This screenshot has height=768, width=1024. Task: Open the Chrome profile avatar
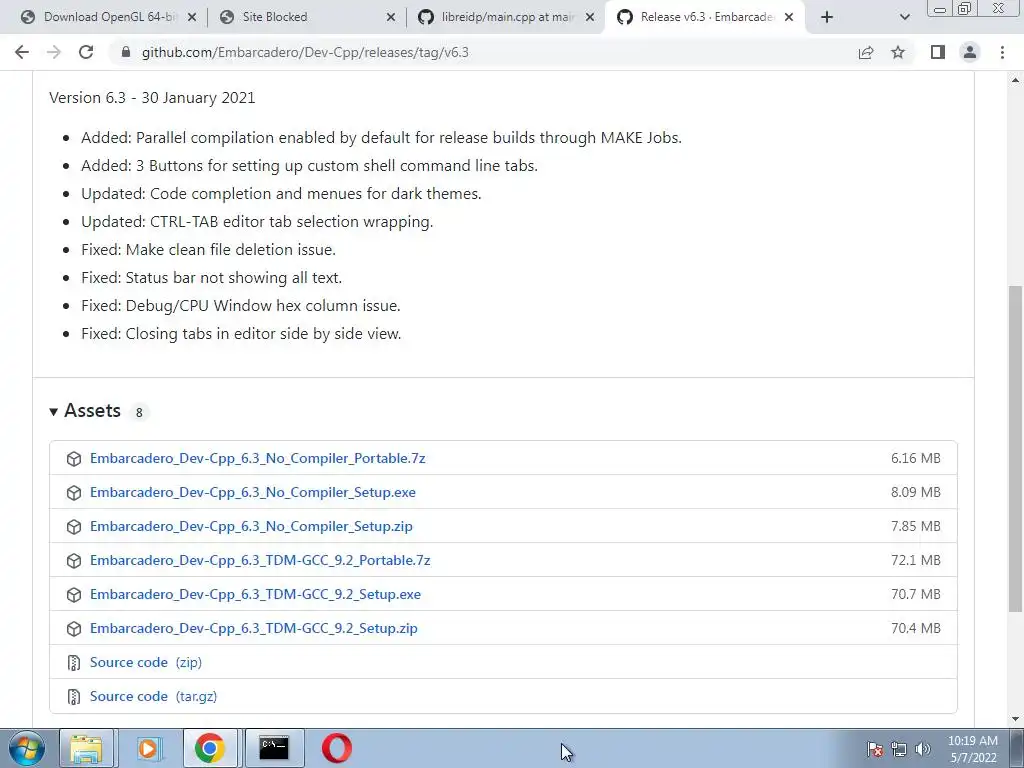point(970,52)
